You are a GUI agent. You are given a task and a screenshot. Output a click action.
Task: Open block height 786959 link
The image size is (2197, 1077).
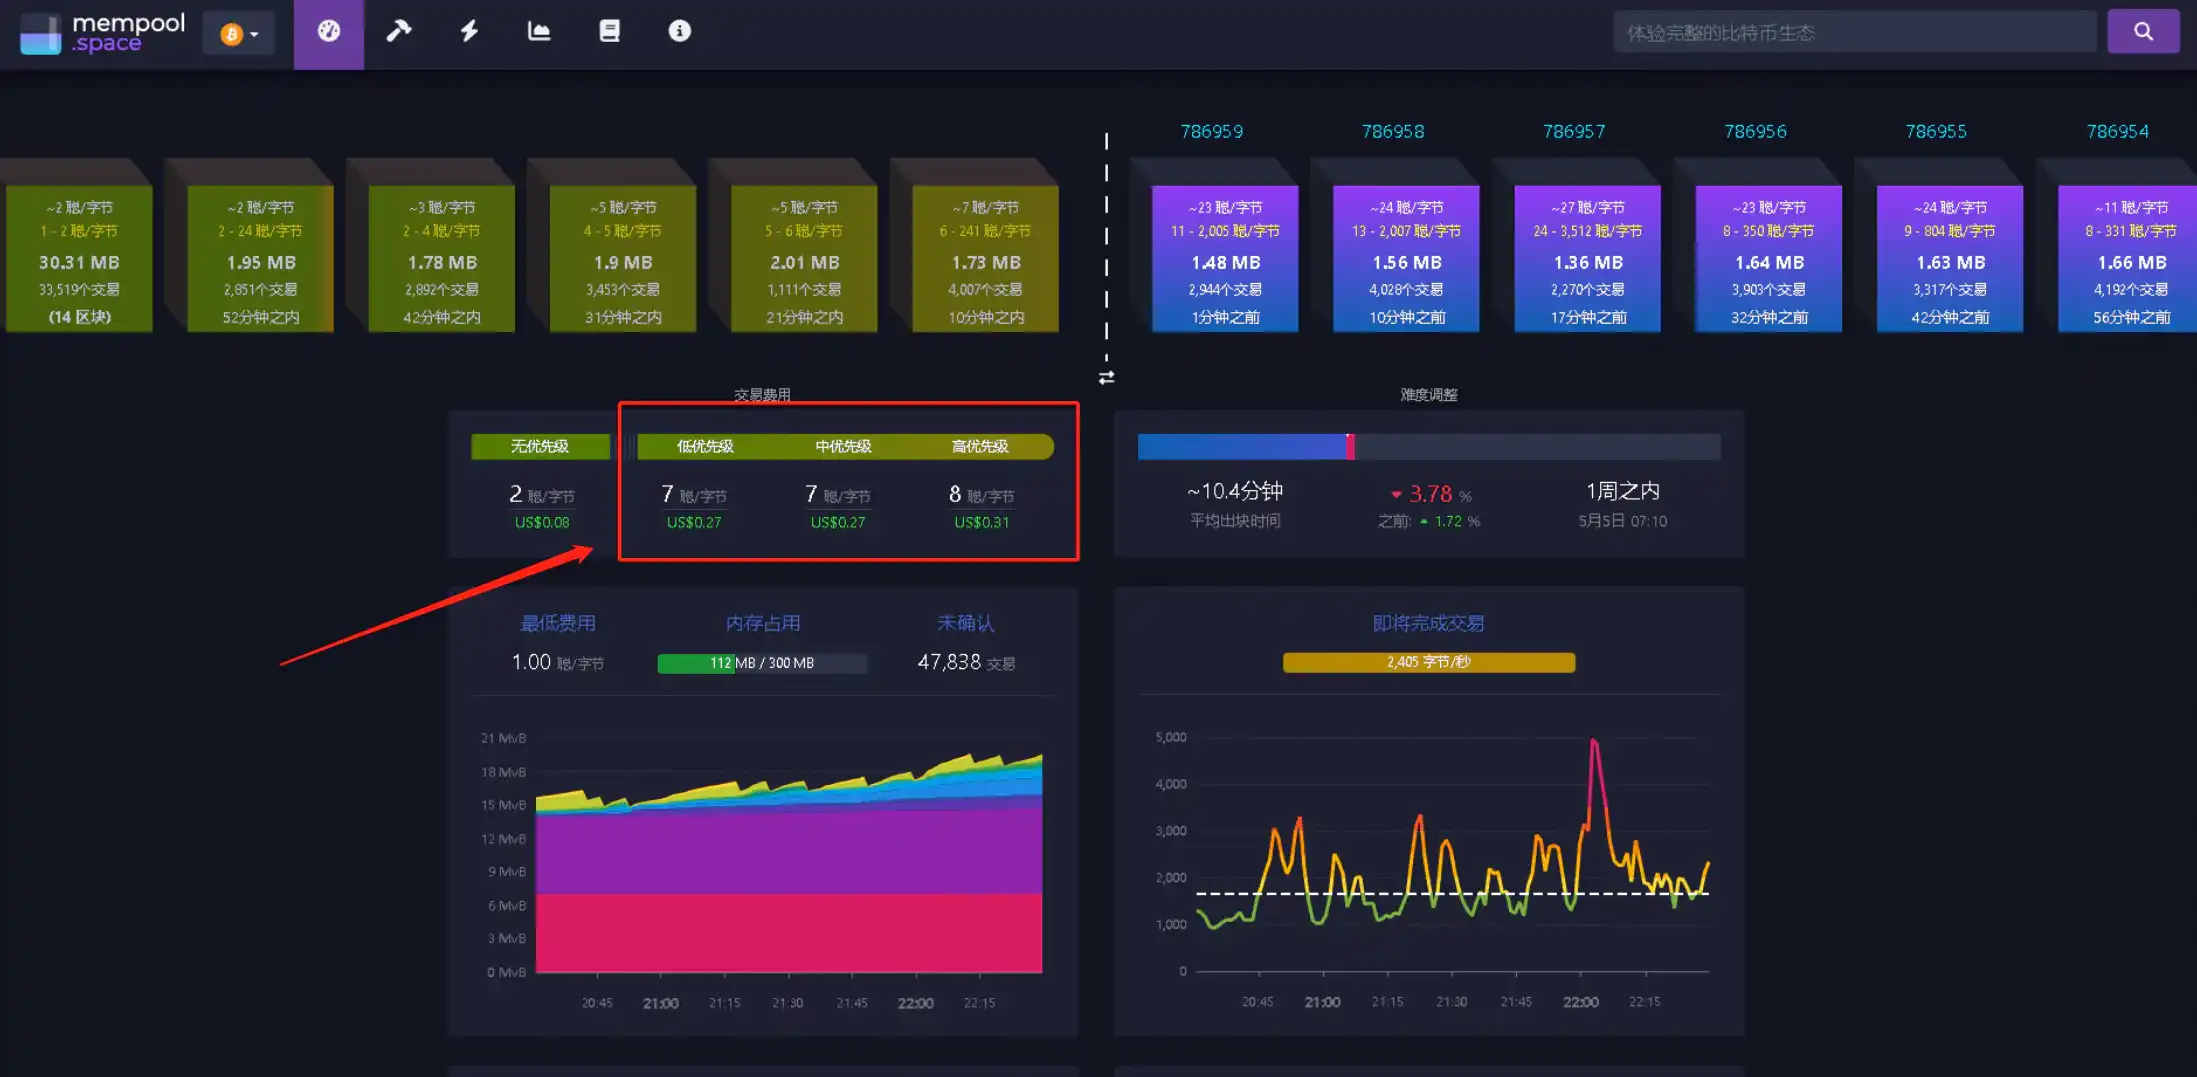coord(1211,132)
